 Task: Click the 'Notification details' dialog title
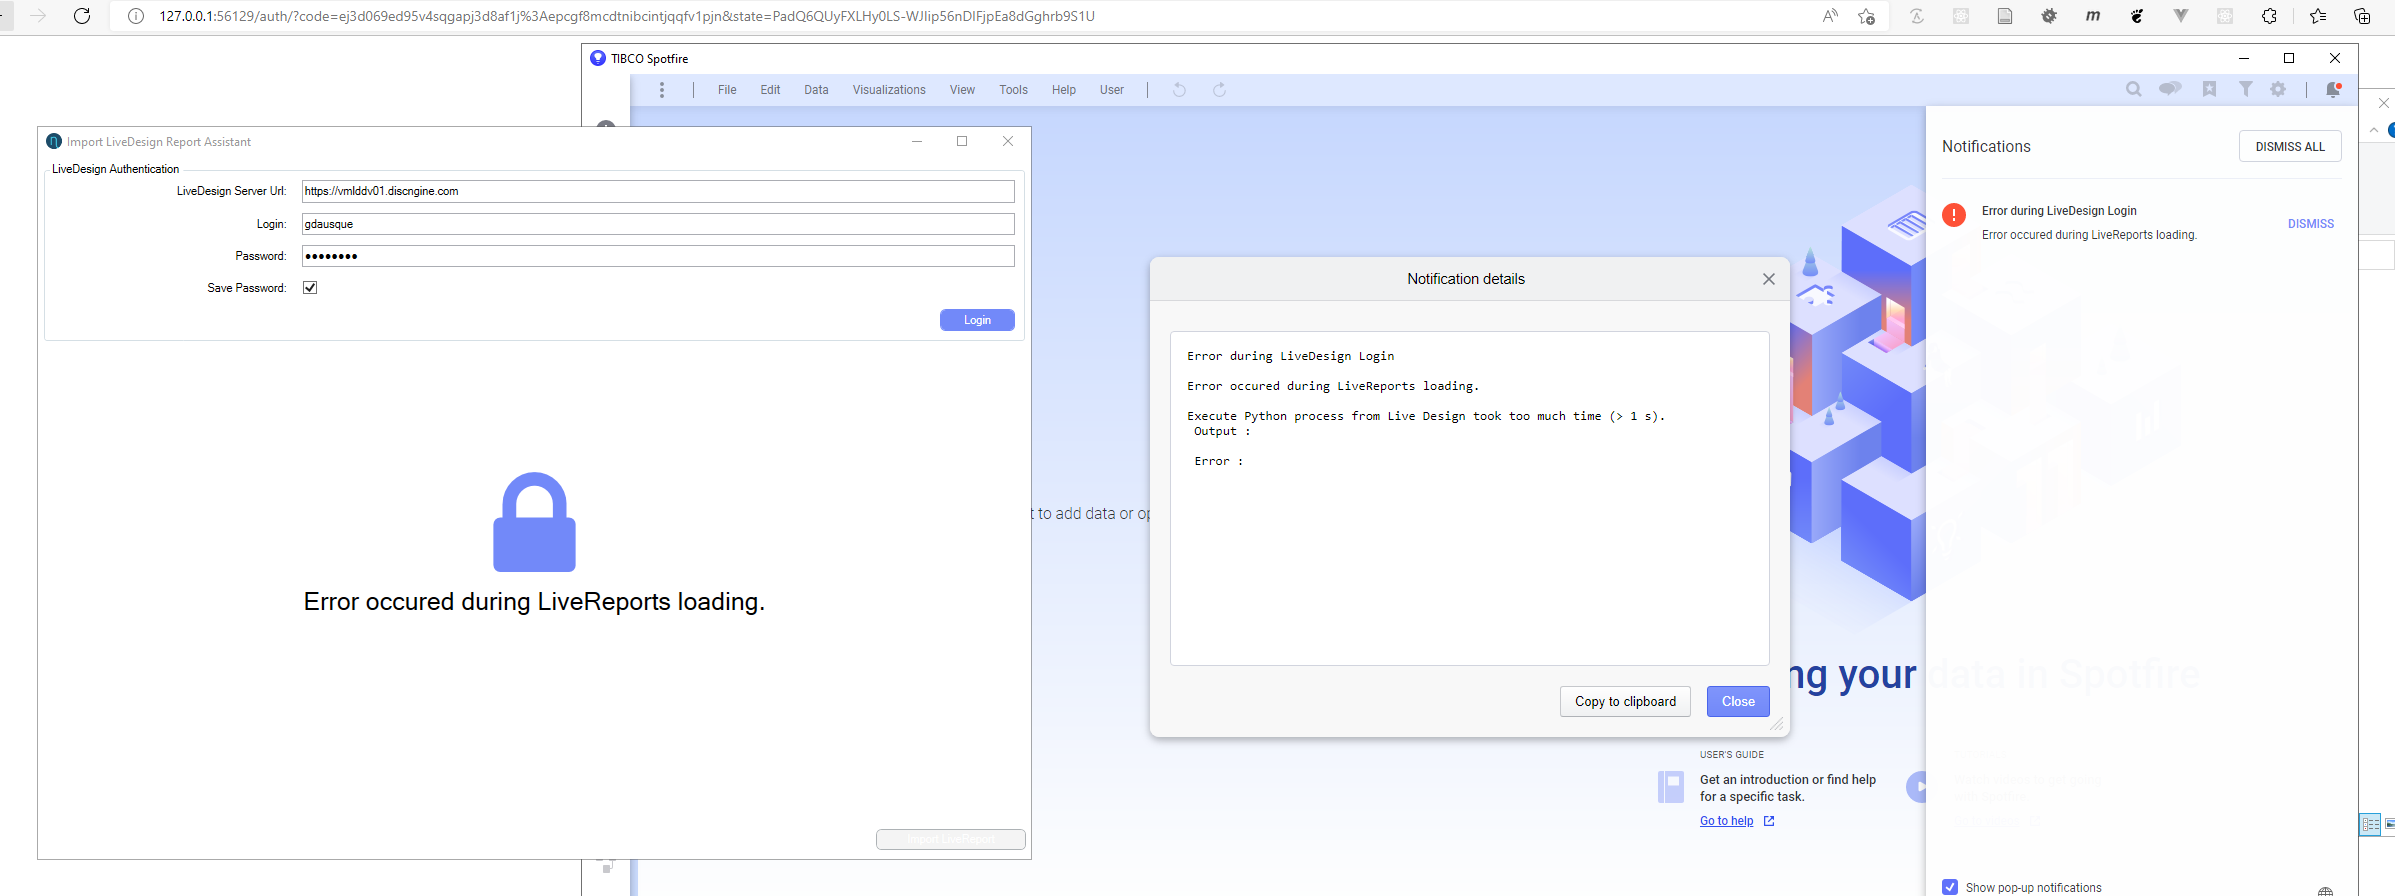[1466, 279]
